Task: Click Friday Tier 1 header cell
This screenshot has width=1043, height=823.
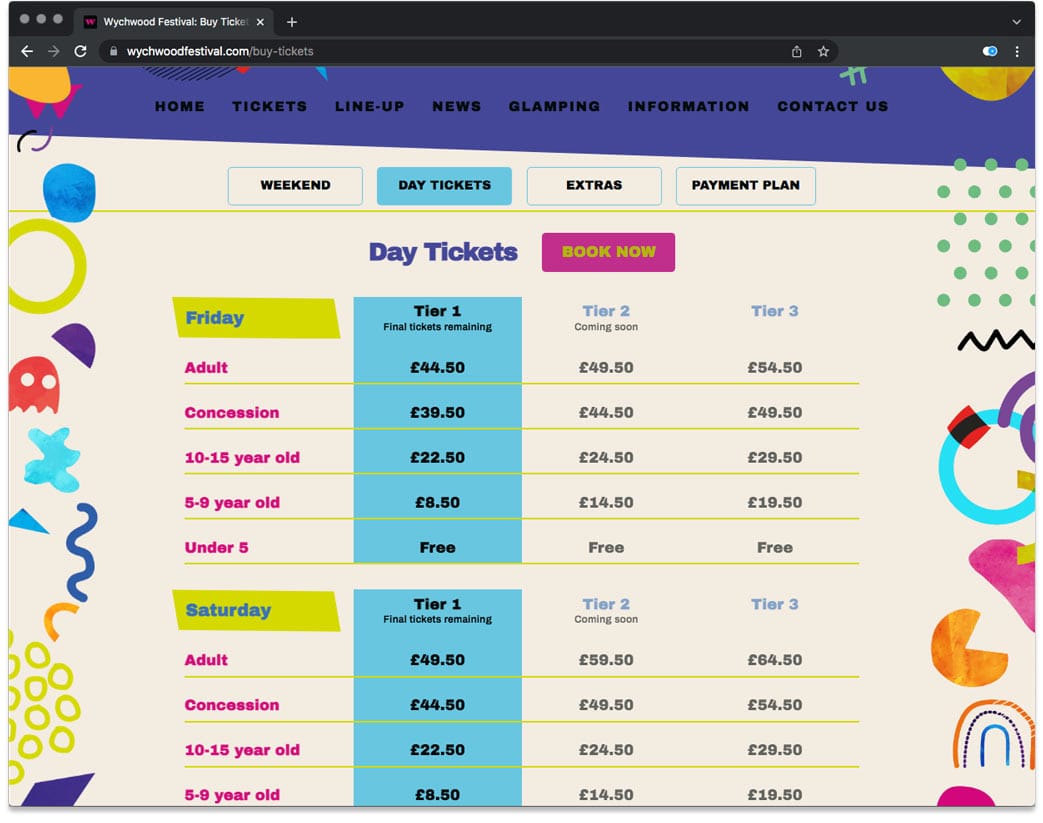Action: coord(438,318)
